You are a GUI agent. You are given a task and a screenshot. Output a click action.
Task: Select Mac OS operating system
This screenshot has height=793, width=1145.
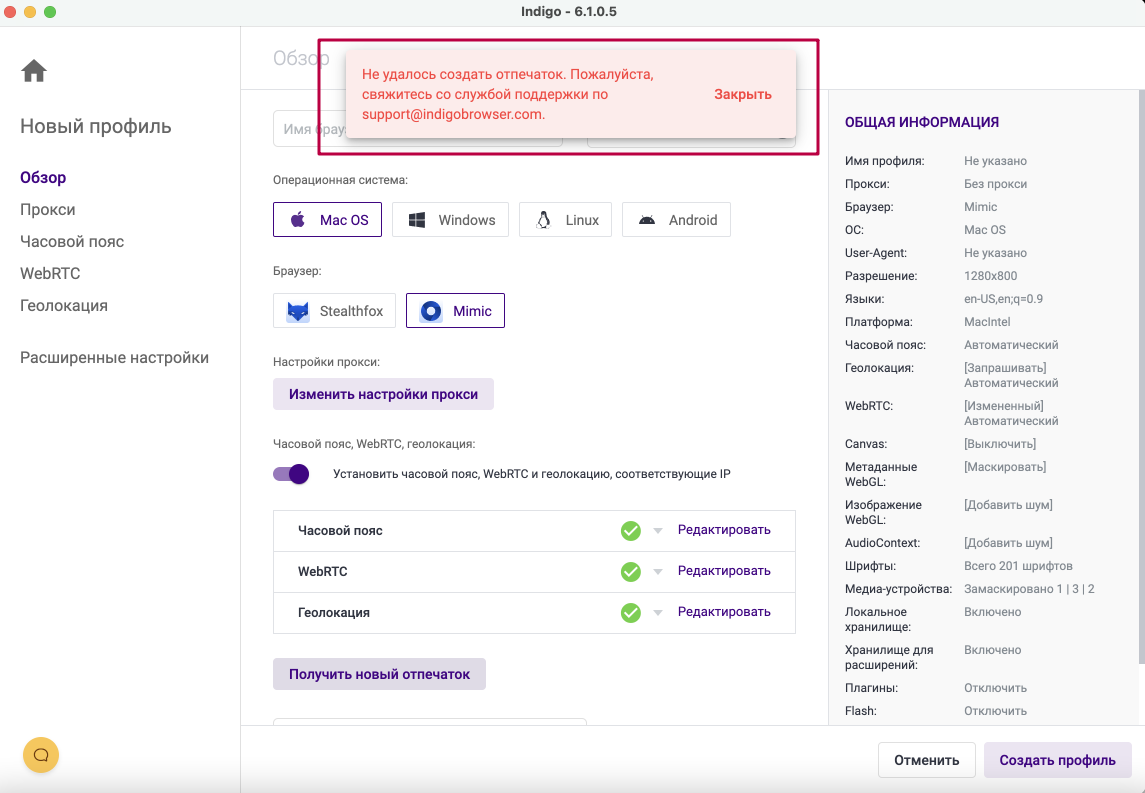point(327,220)
